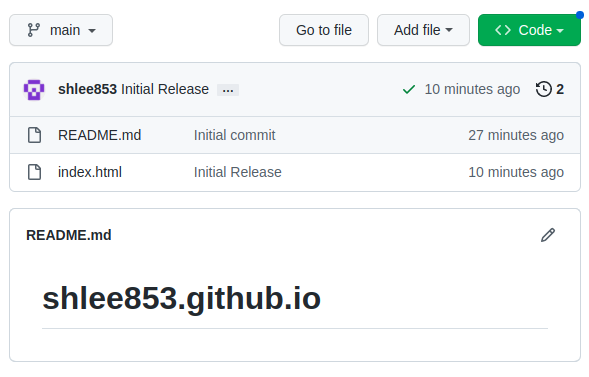Open the README.md file
The height and width of the screenshot is (377, 589).
coord(100,135)
